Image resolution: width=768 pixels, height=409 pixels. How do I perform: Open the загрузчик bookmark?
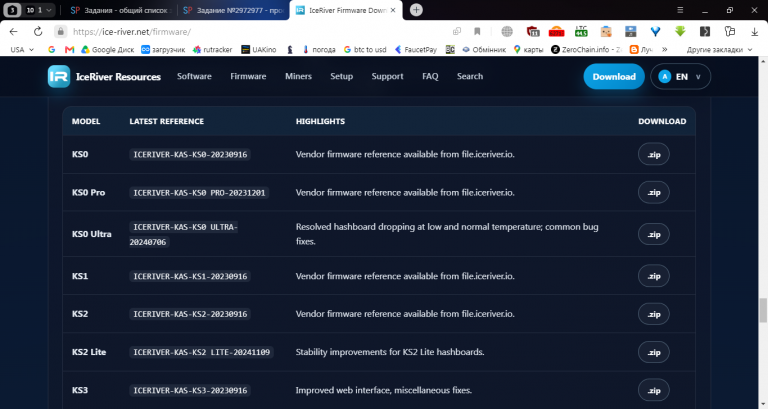pyautogui.click(x=163, y=49)
